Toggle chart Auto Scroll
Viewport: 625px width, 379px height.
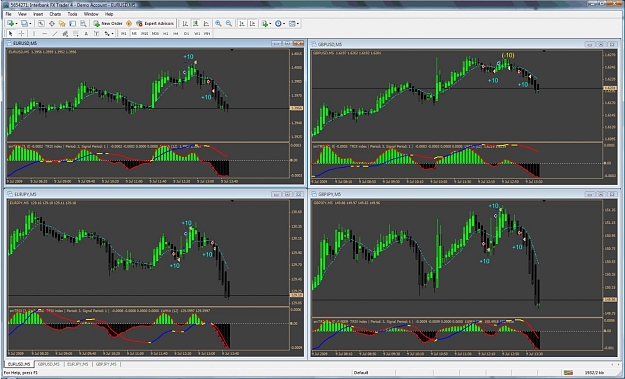tap(242, 24)
